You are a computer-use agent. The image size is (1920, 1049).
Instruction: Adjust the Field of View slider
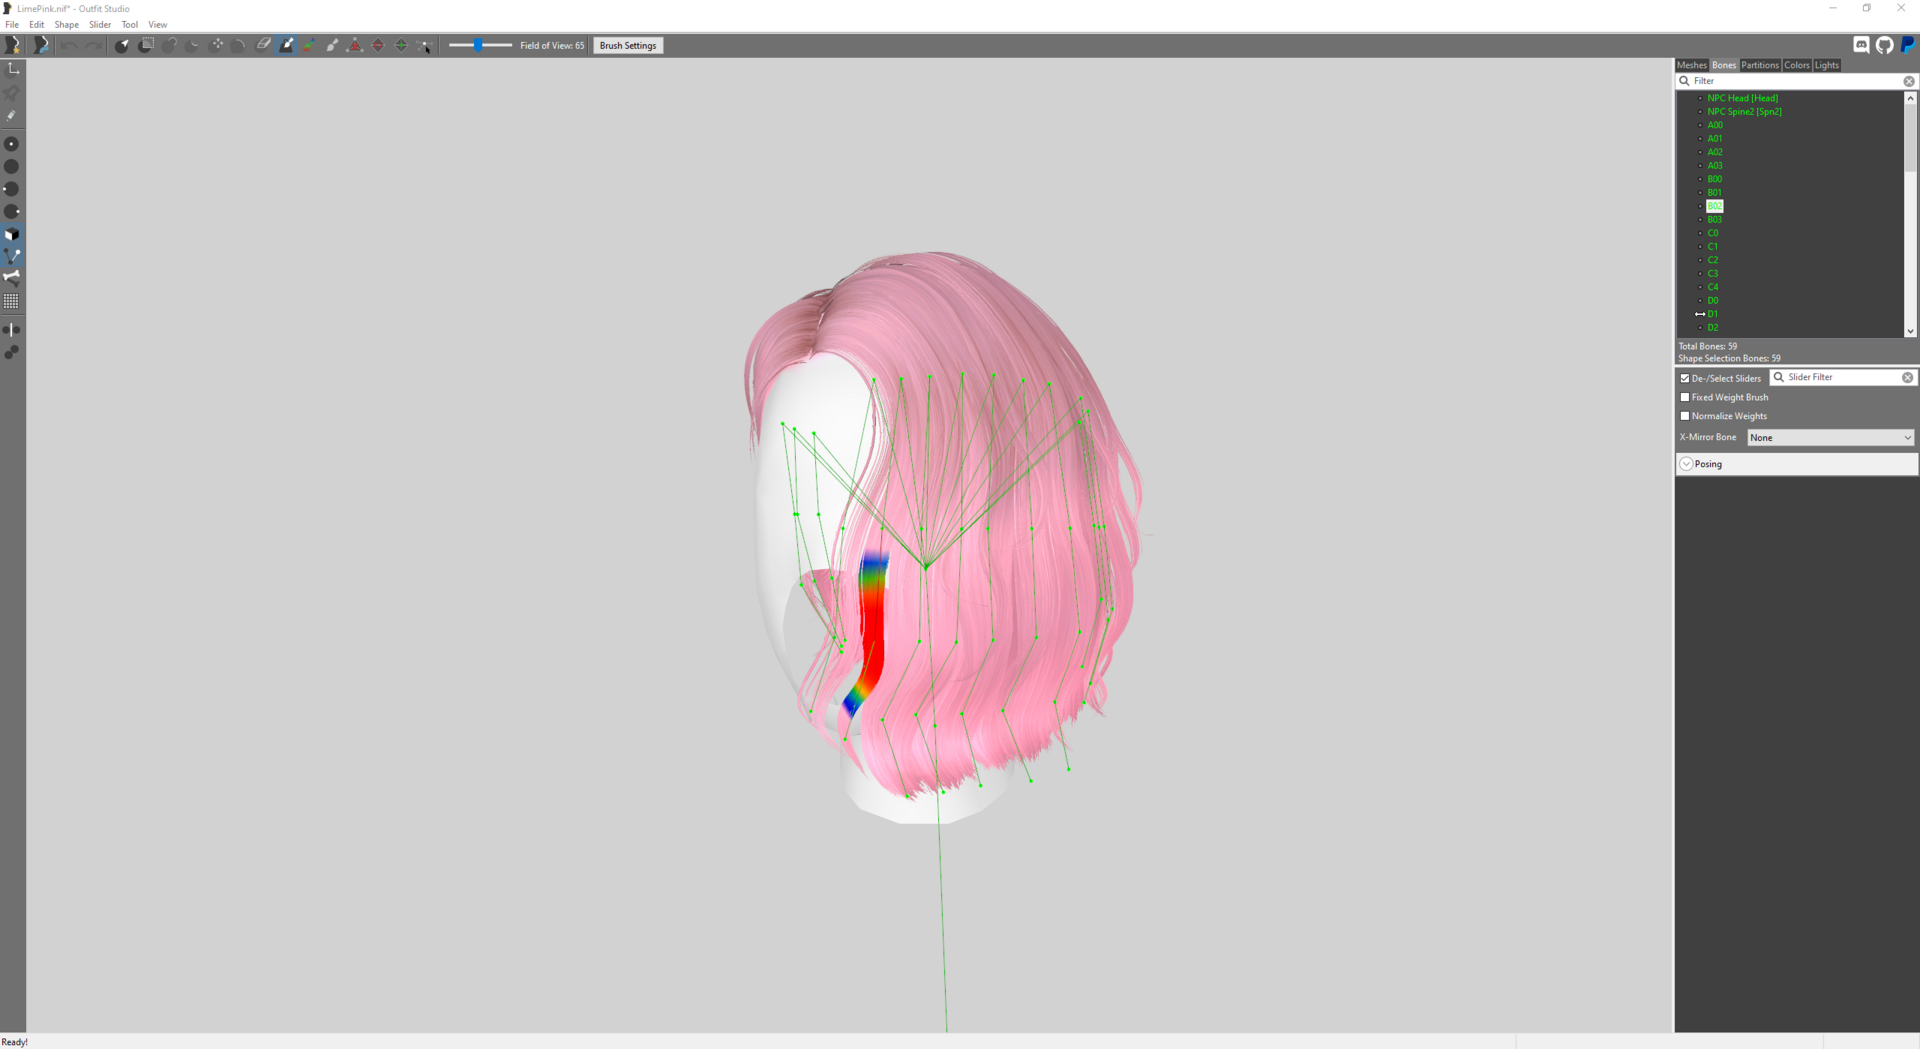coord(480,45)
